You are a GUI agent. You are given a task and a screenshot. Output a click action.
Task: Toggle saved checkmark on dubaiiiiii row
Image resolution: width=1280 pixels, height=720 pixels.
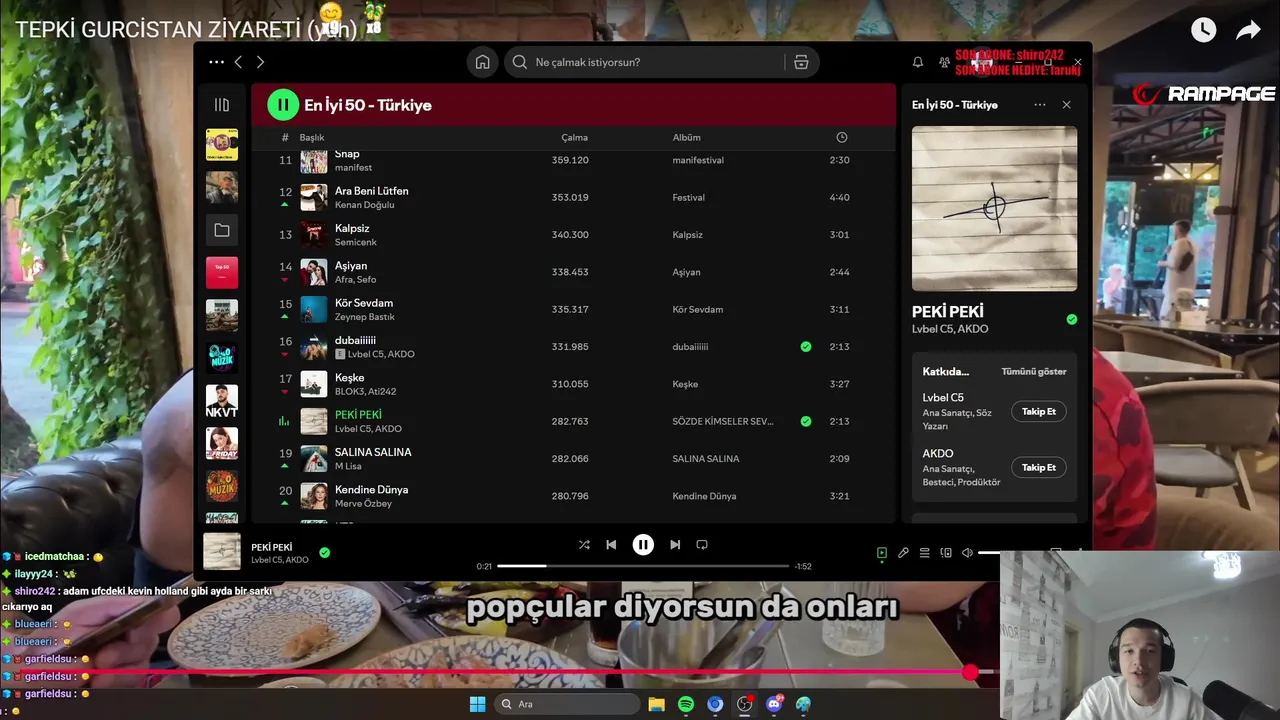pyautogui.click(x=806, y=346)
